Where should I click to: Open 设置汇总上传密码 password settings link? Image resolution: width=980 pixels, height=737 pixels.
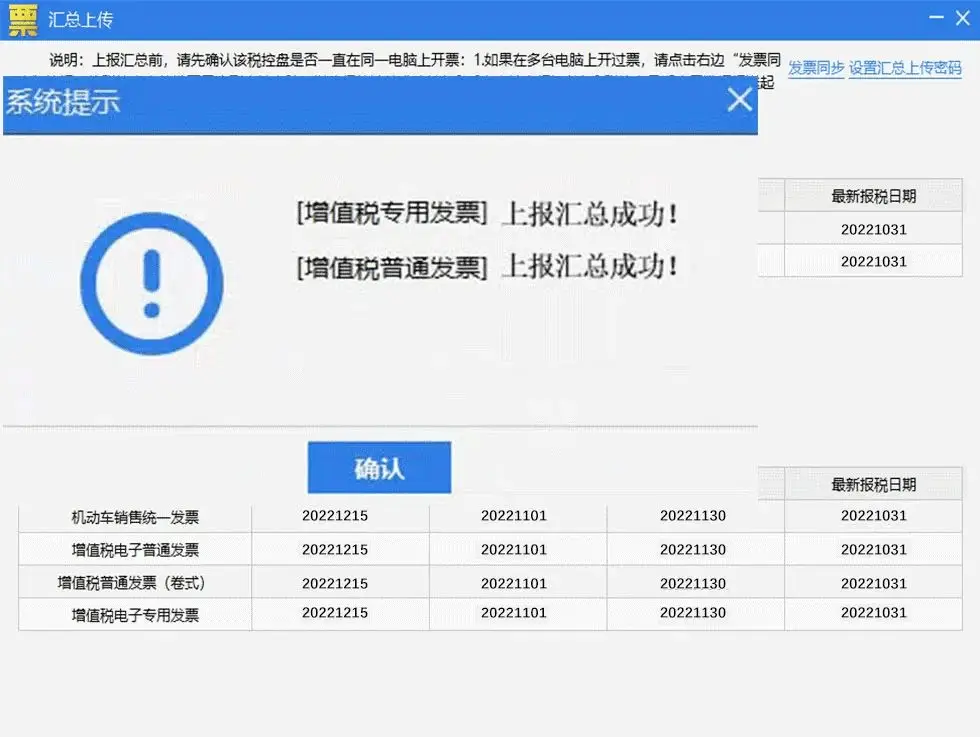905,69
